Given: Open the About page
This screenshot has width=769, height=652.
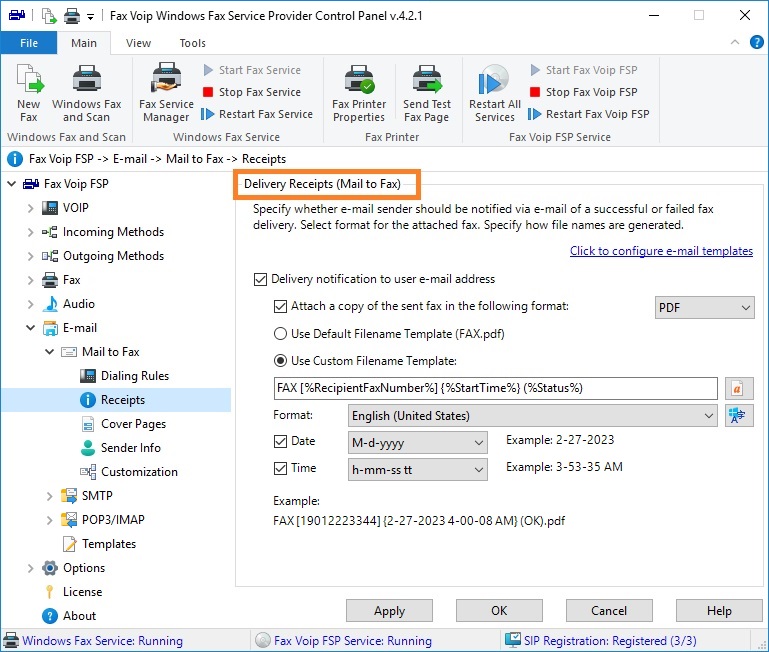Looking at the screenshot, I should (x=79, y=616).
